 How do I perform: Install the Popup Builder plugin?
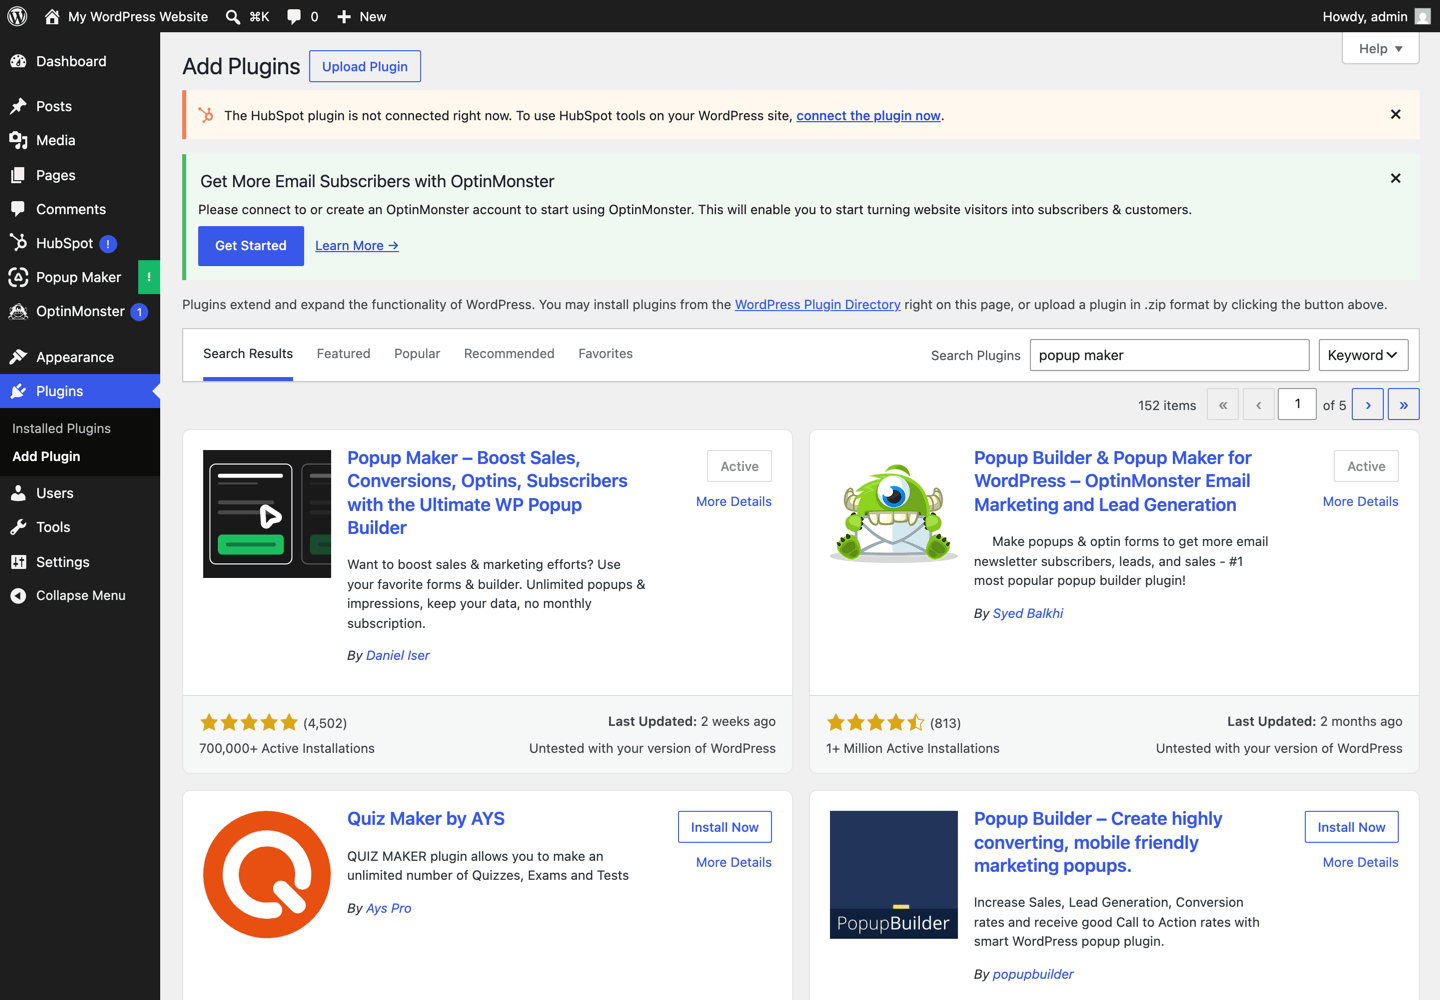coord(1351,827)
